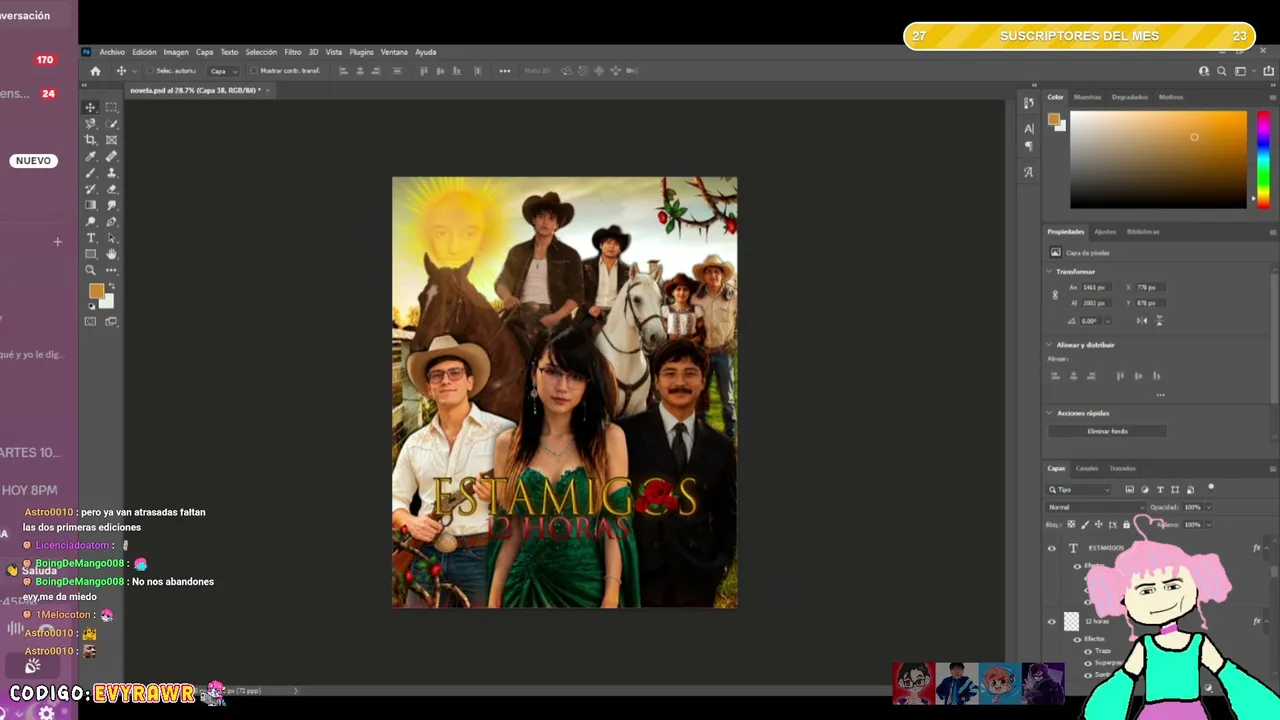
Task: Hide the Trazo effect
Action: pyautogui.click(x=1088, y=651)
